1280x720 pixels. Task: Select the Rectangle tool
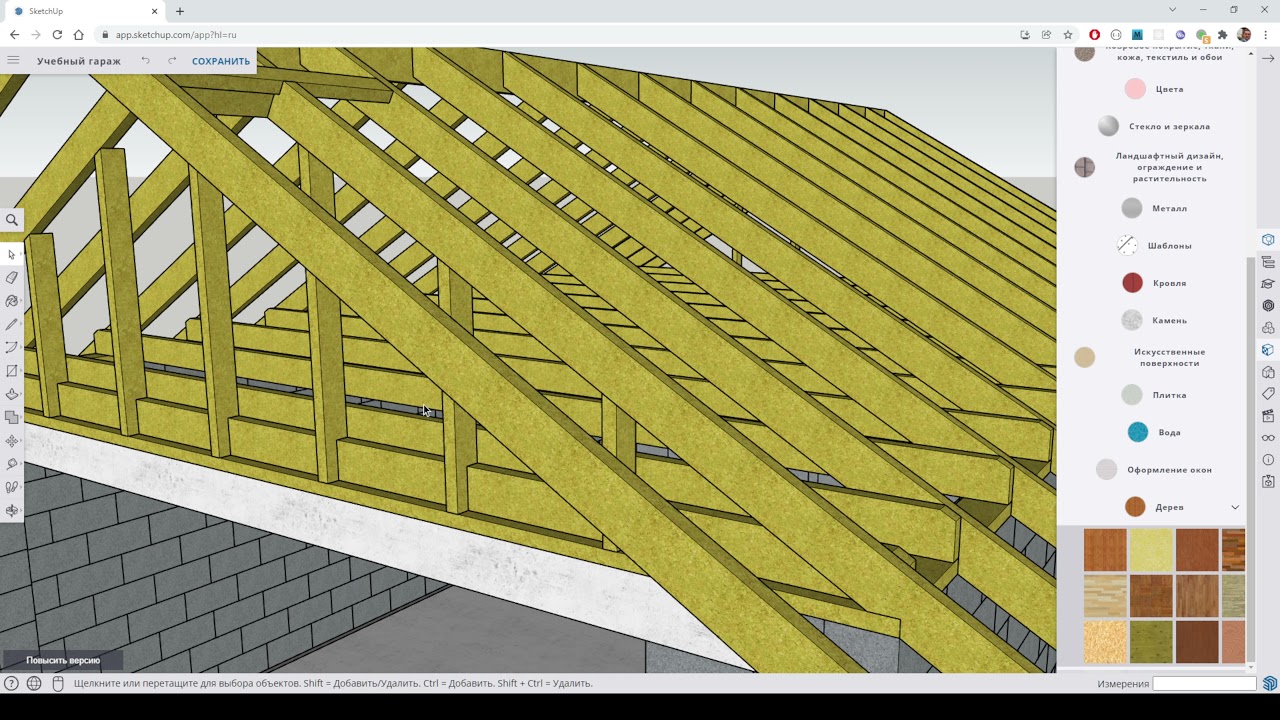[x=12, y=371]
